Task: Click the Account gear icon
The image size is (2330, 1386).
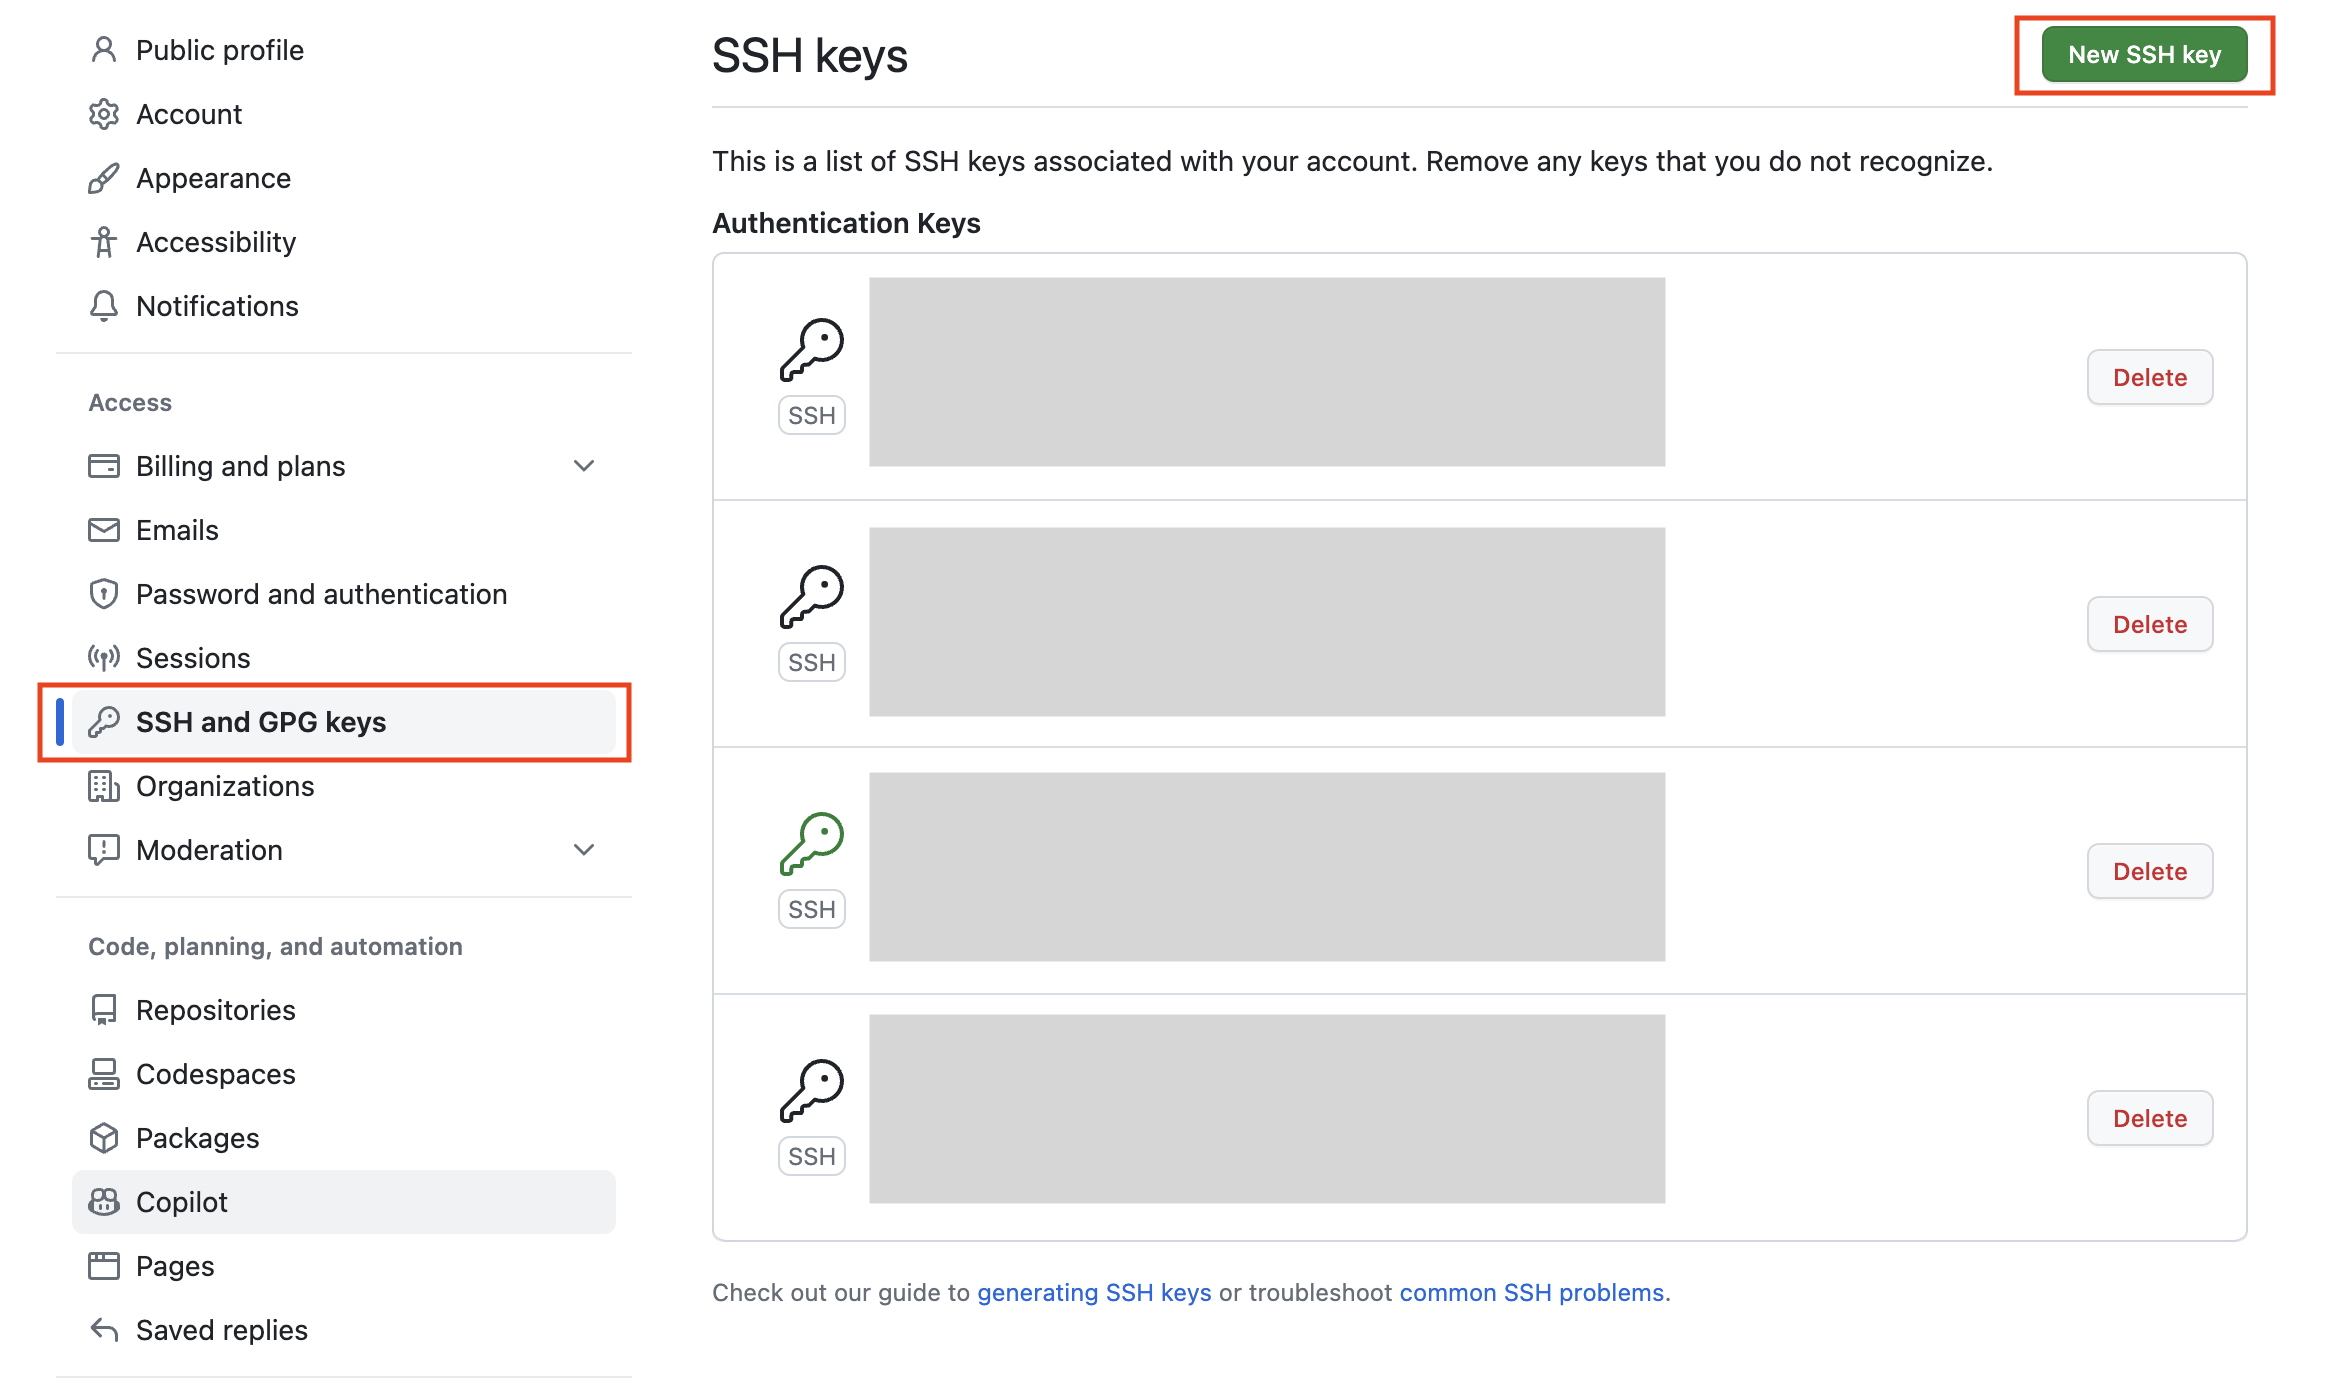Action: click(104, 114)
